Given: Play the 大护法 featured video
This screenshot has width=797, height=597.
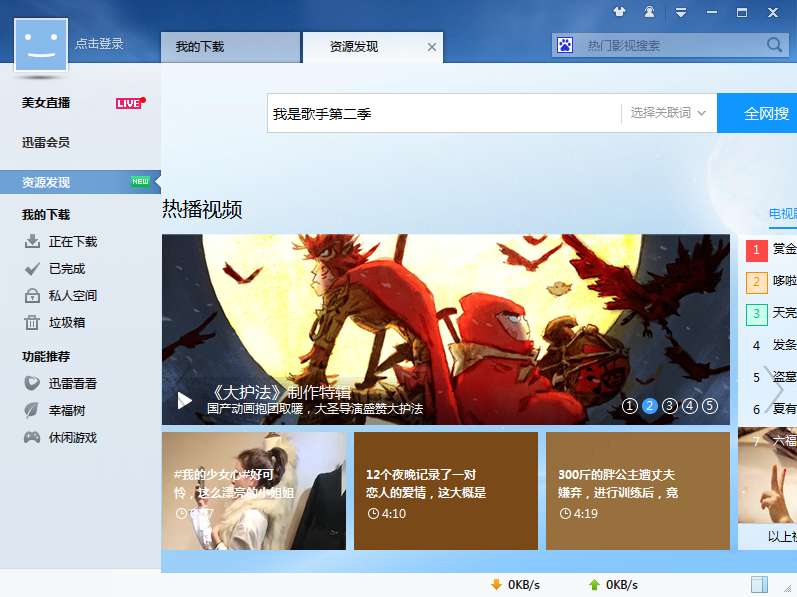Looking at the screenshot, I should tap(185, 400).
